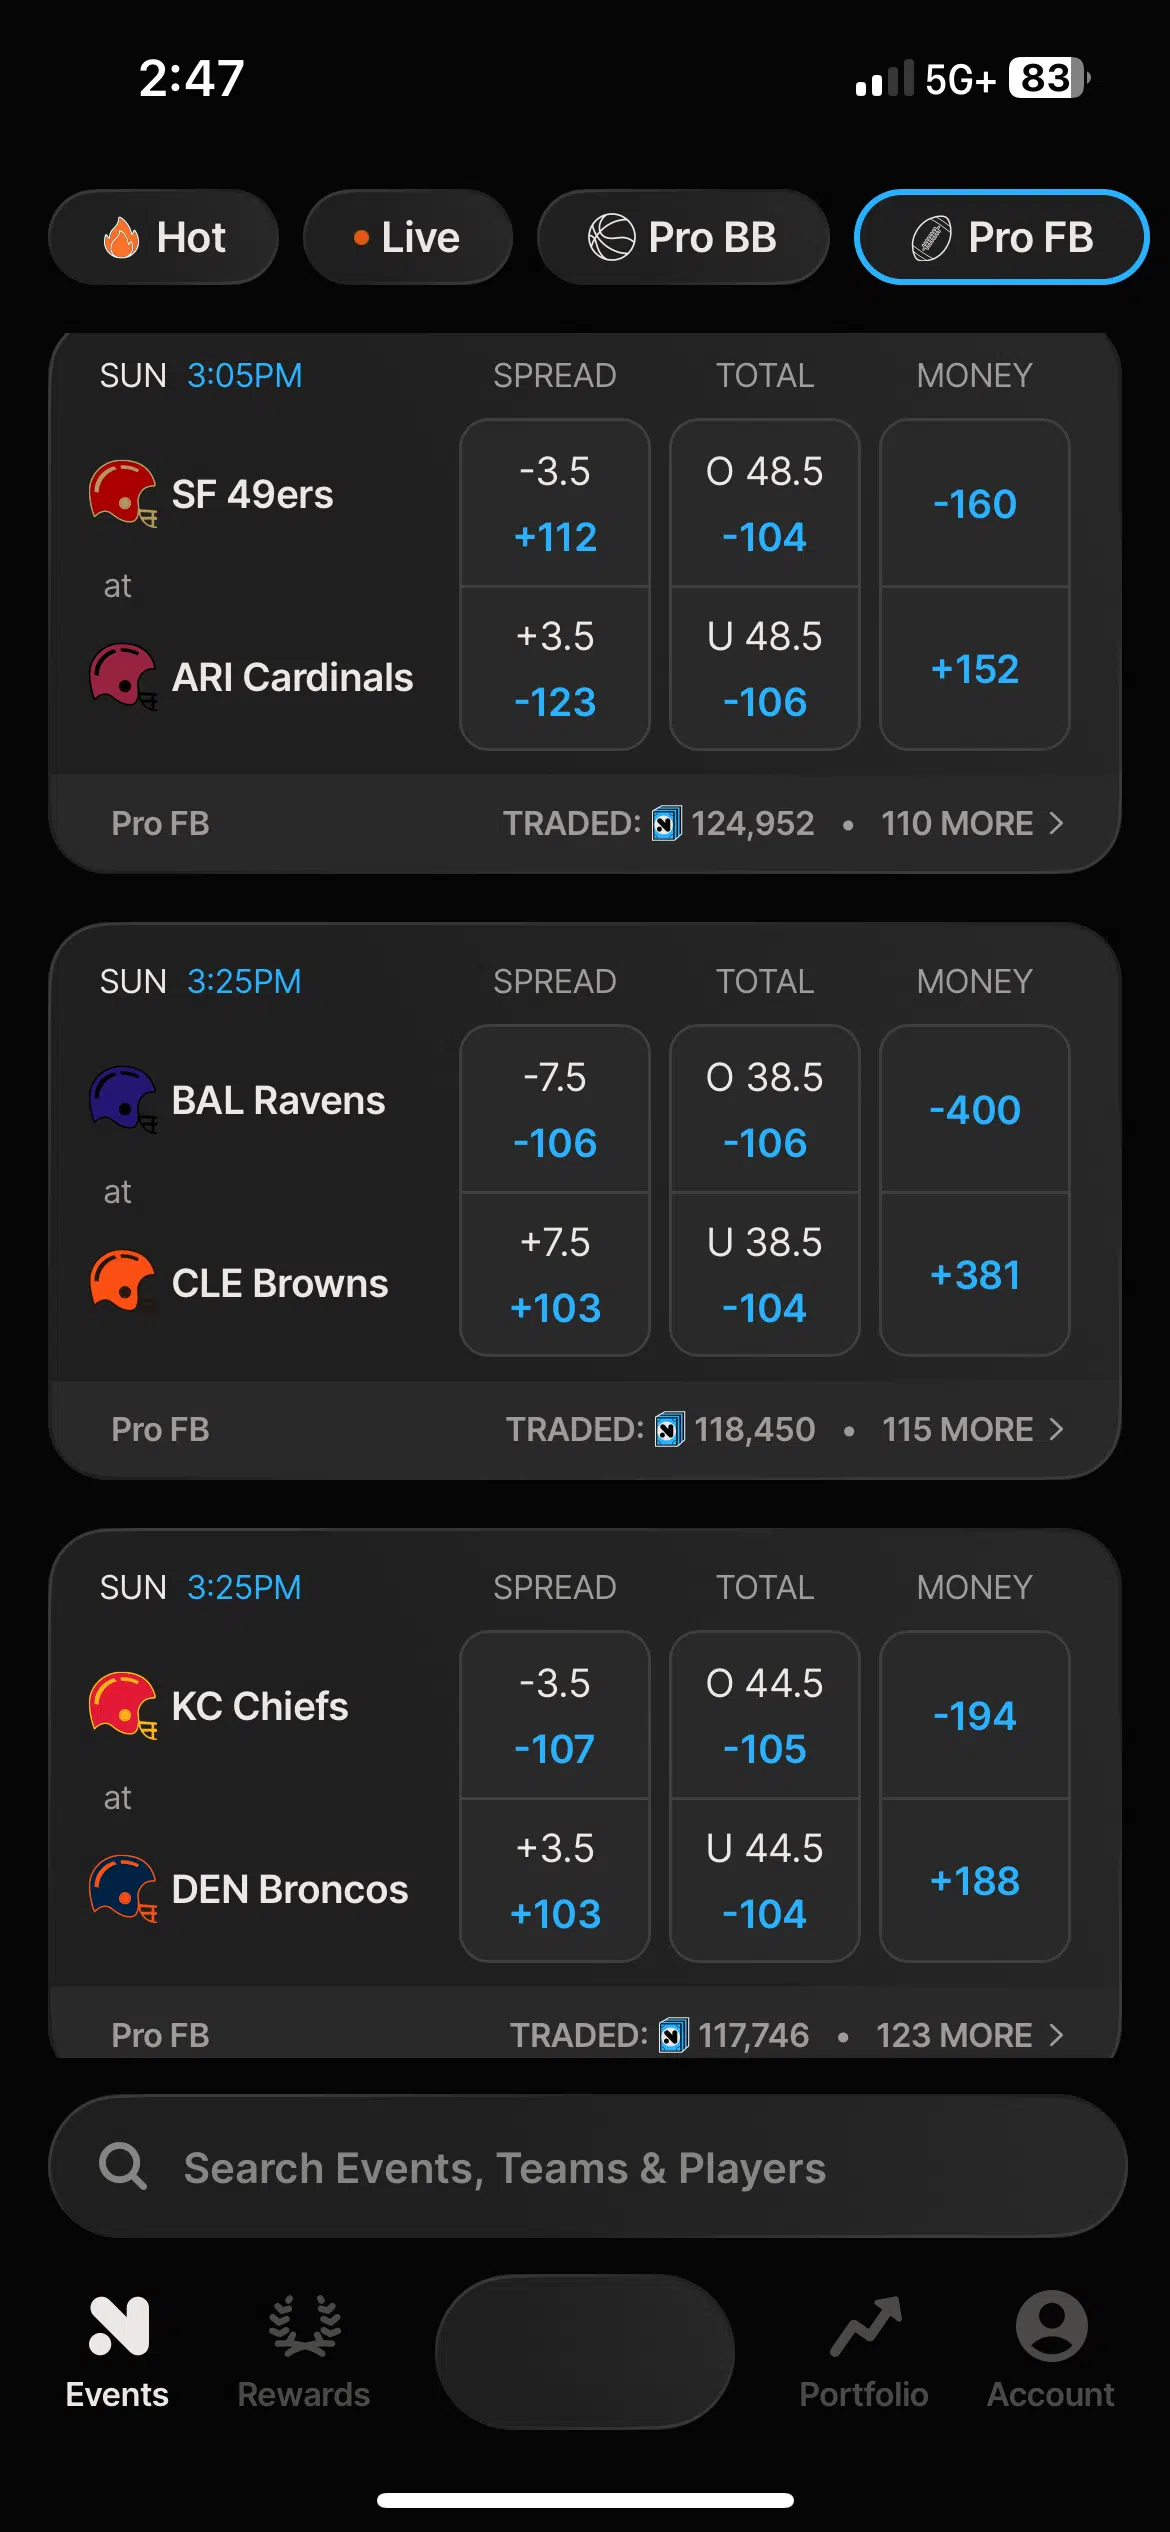This screenshot has width=1170, height=2532.
Task: Expand 115 MORE markets for Ravens game
Action: pyautogui.click(x=971, y=1429)
